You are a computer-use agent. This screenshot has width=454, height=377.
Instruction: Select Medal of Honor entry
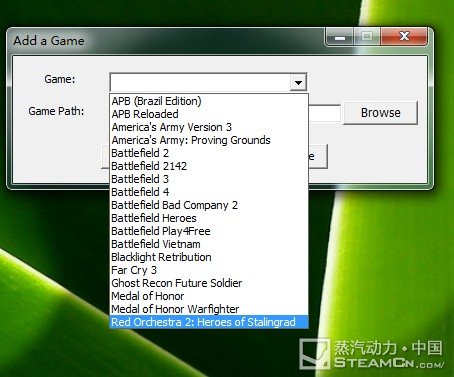click(x=209, y=296)
